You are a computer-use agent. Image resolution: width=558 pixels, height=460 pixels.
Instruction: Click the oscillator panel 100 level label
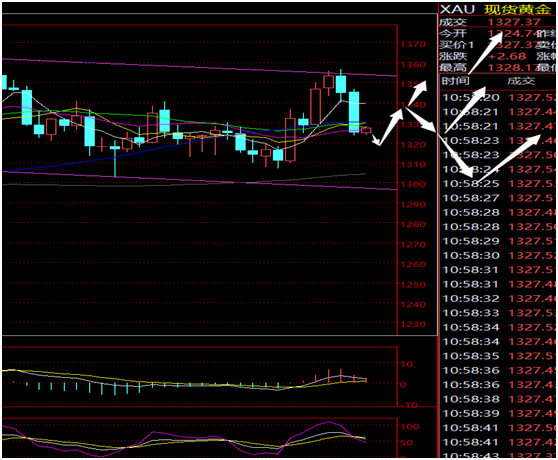[410, 427]
